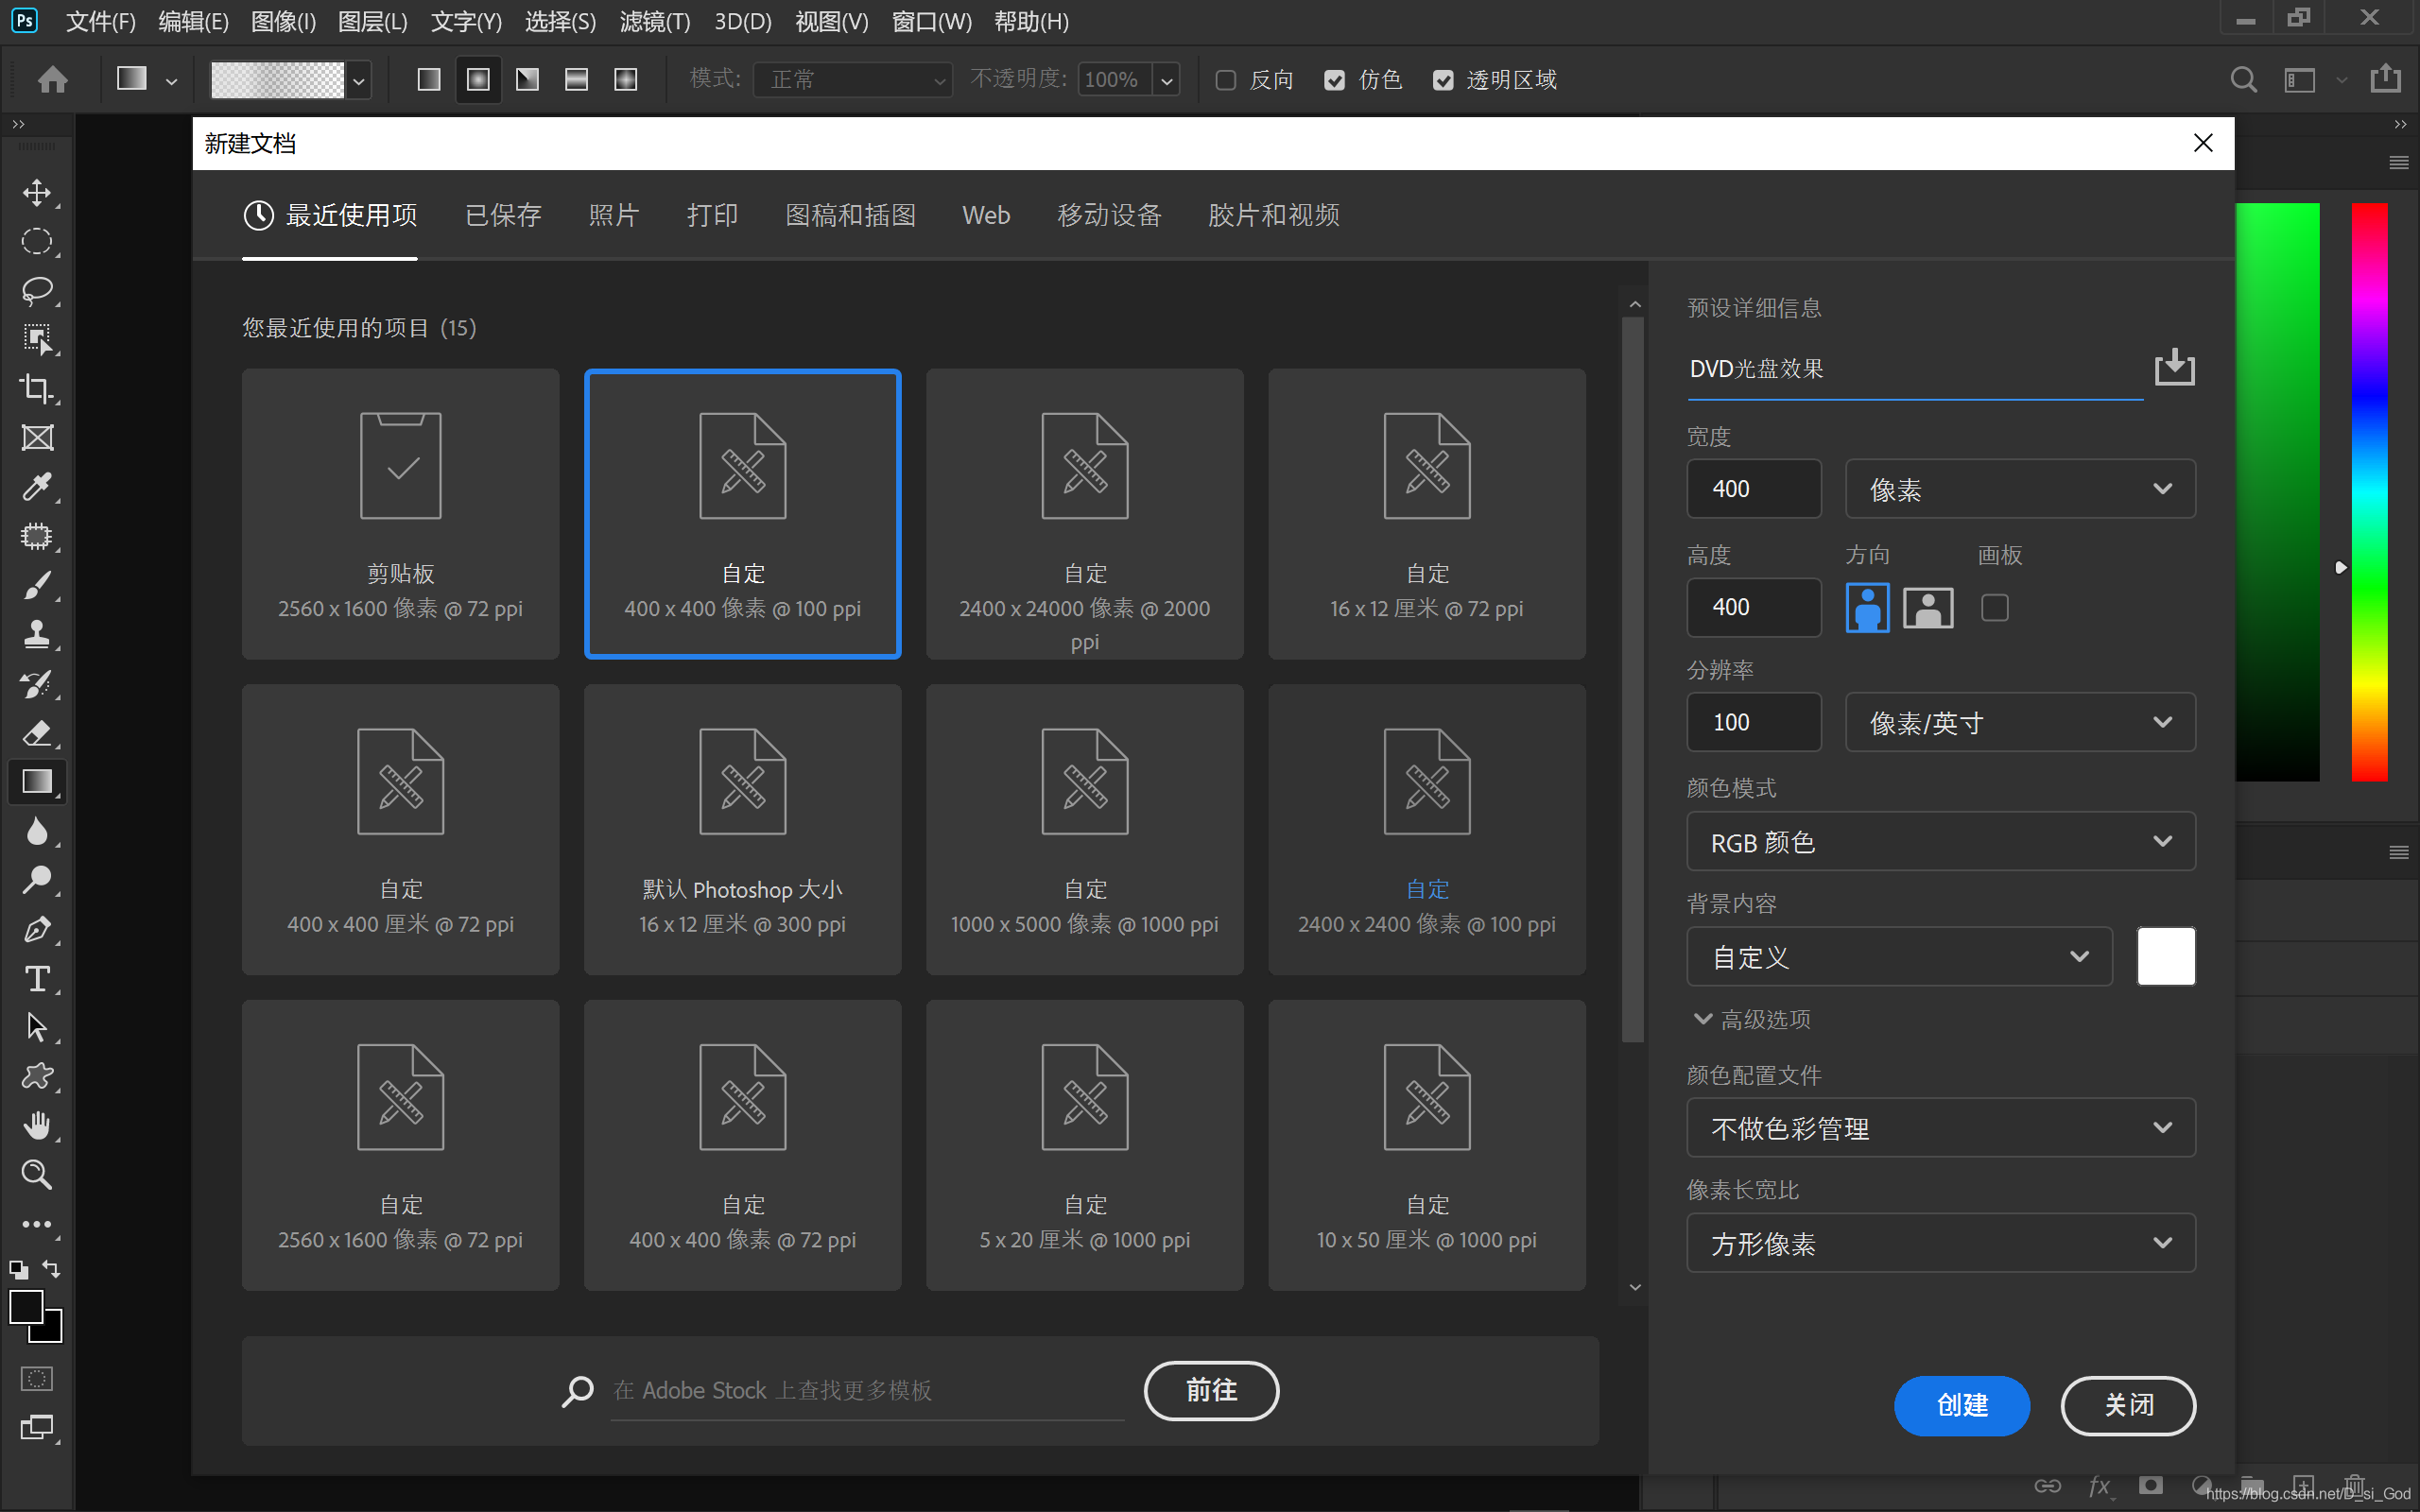The height and width of the screenshot is (1512, 2420).
Task: Select the Eraser tool
Action: coord(37,733)
